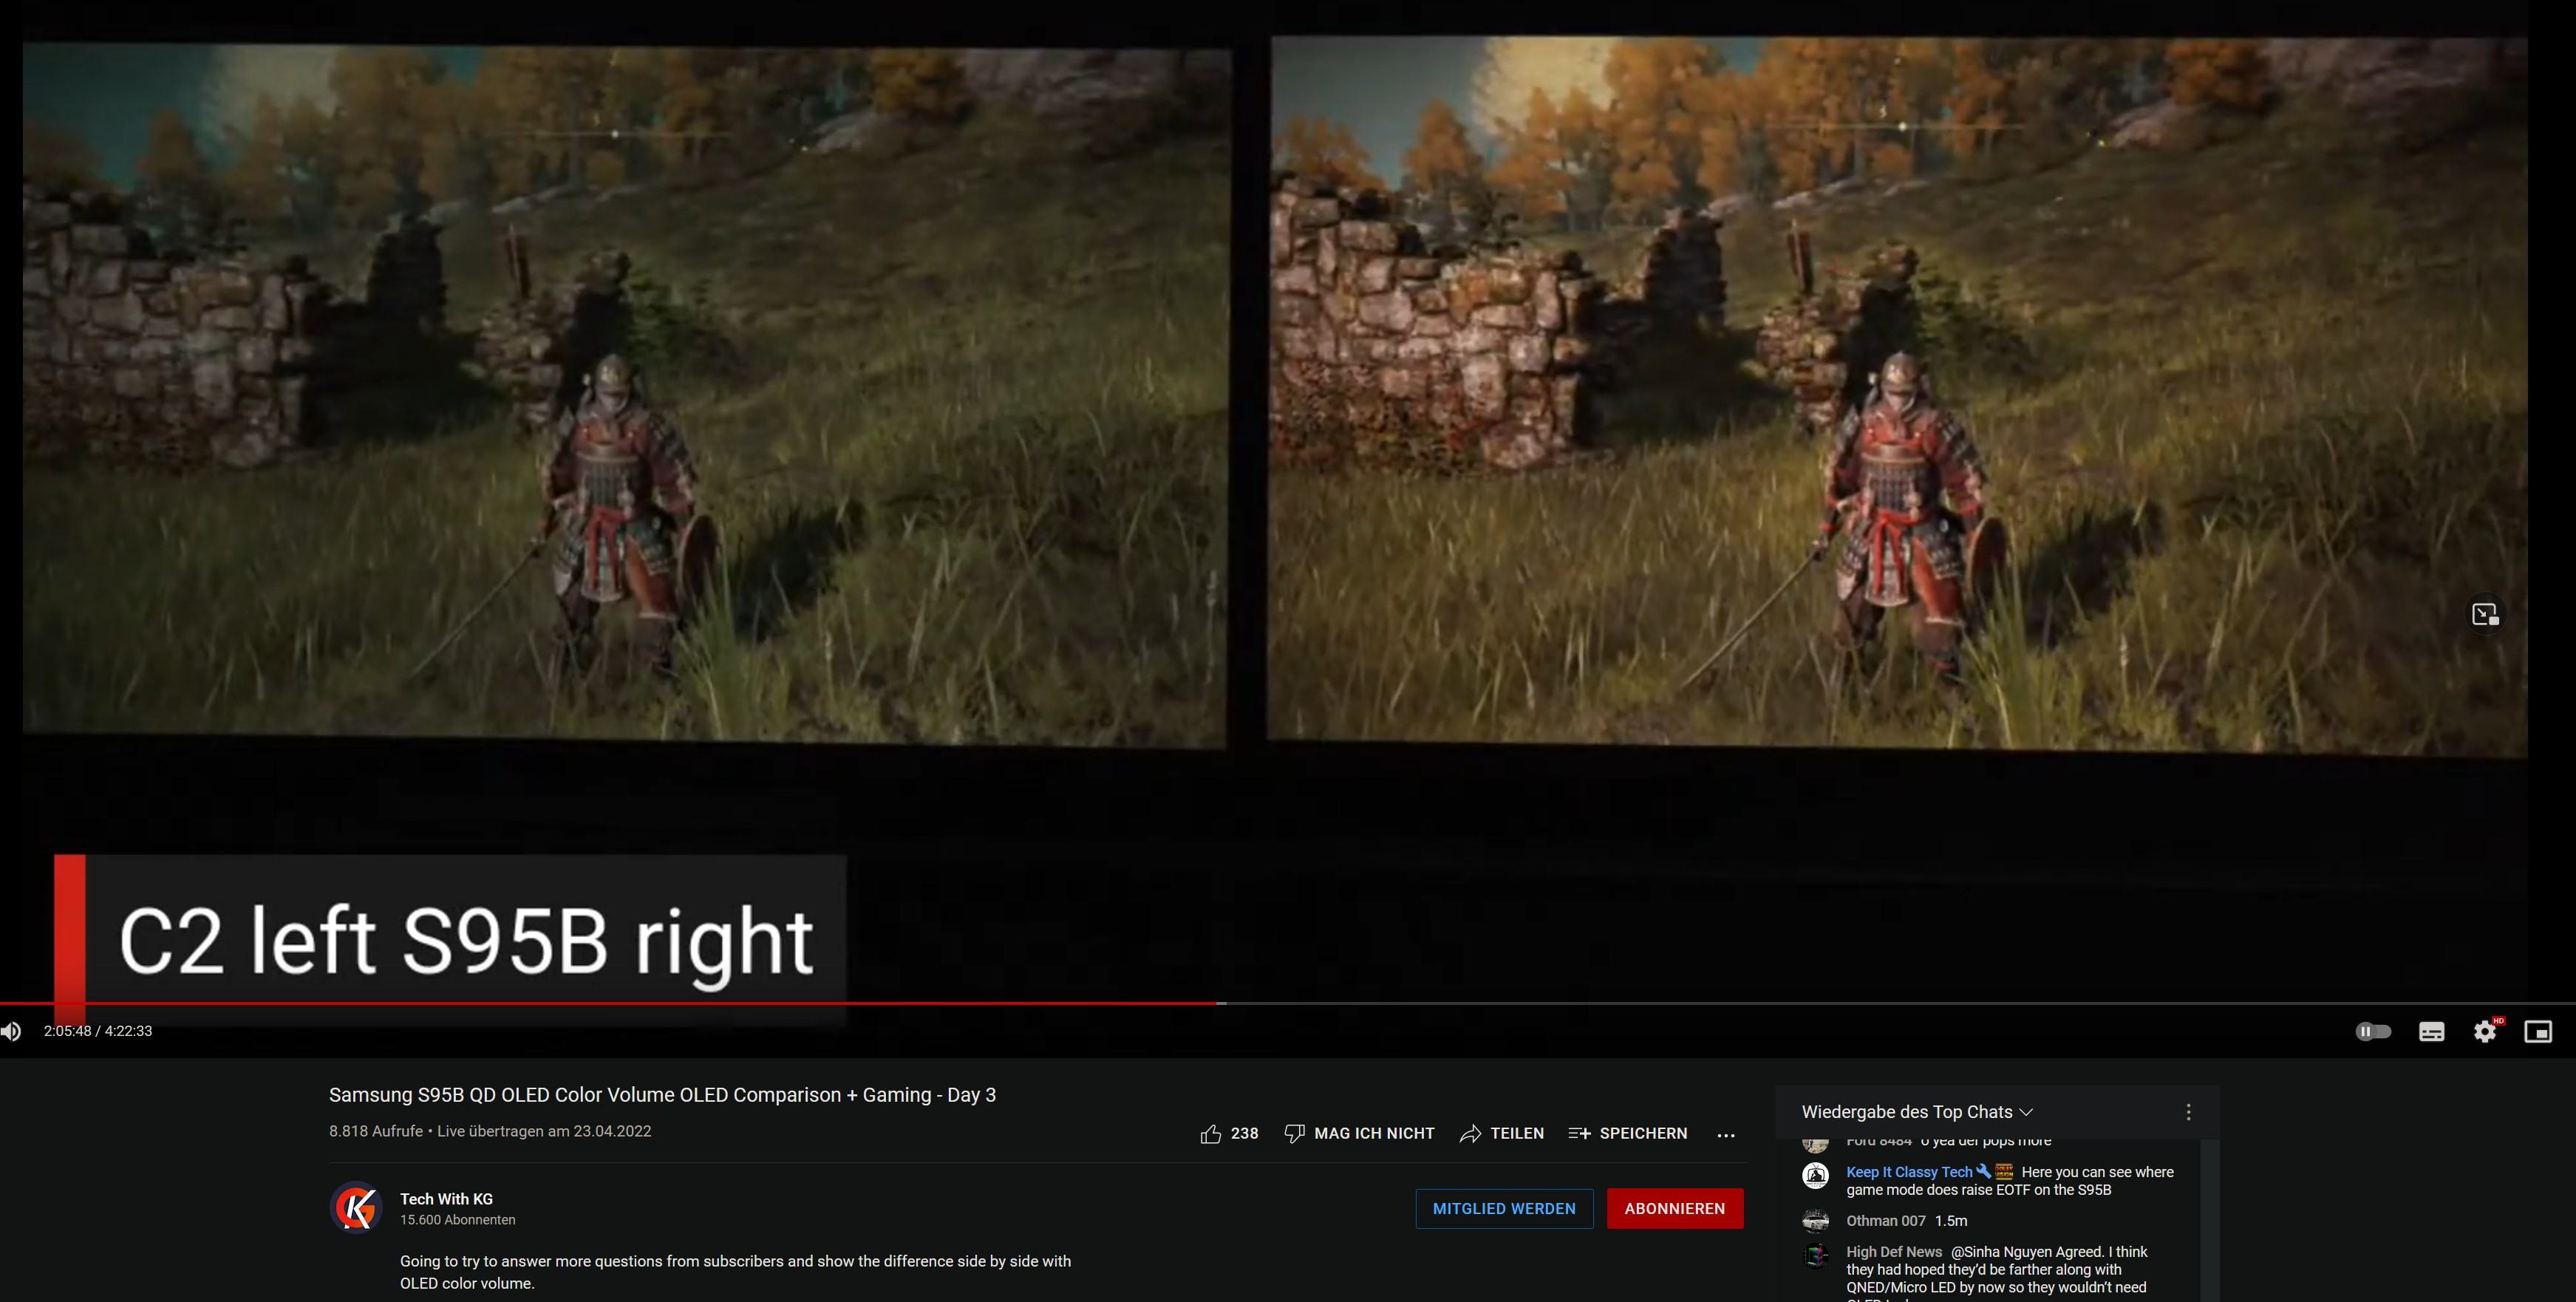The width and height of the screenshot is (2576, 1302).
Task: Share the video via TEILEN
Action: (1502, 1133)
